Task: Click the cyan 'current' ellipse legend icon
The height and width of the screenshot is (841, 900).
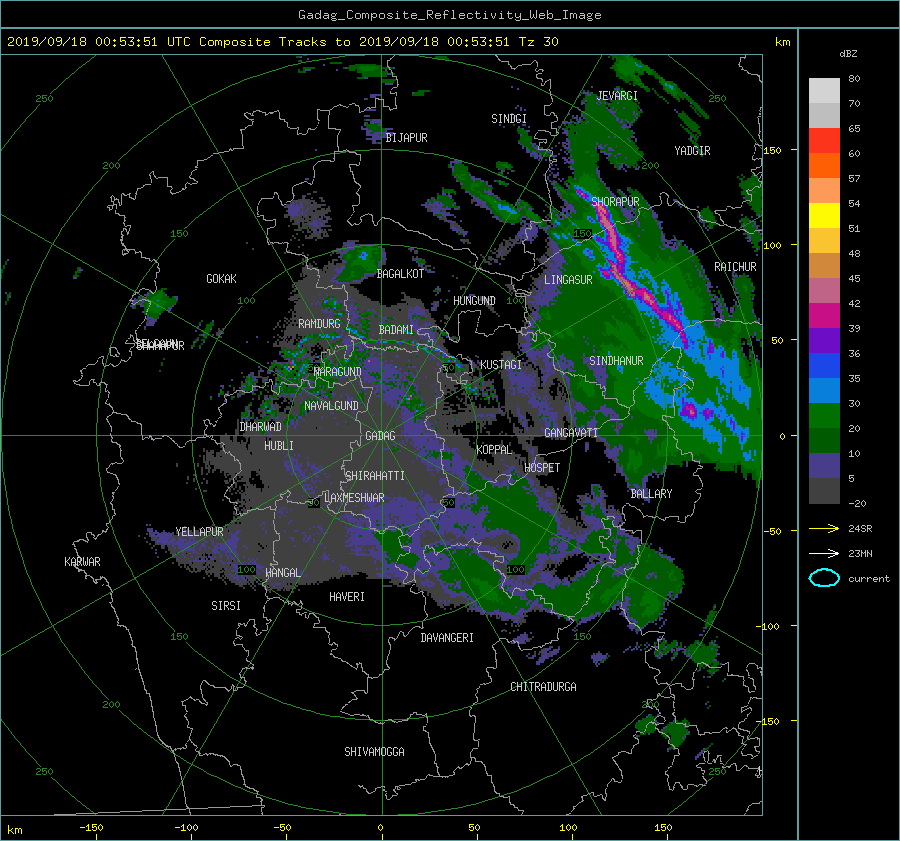Action: coord(824,578)
